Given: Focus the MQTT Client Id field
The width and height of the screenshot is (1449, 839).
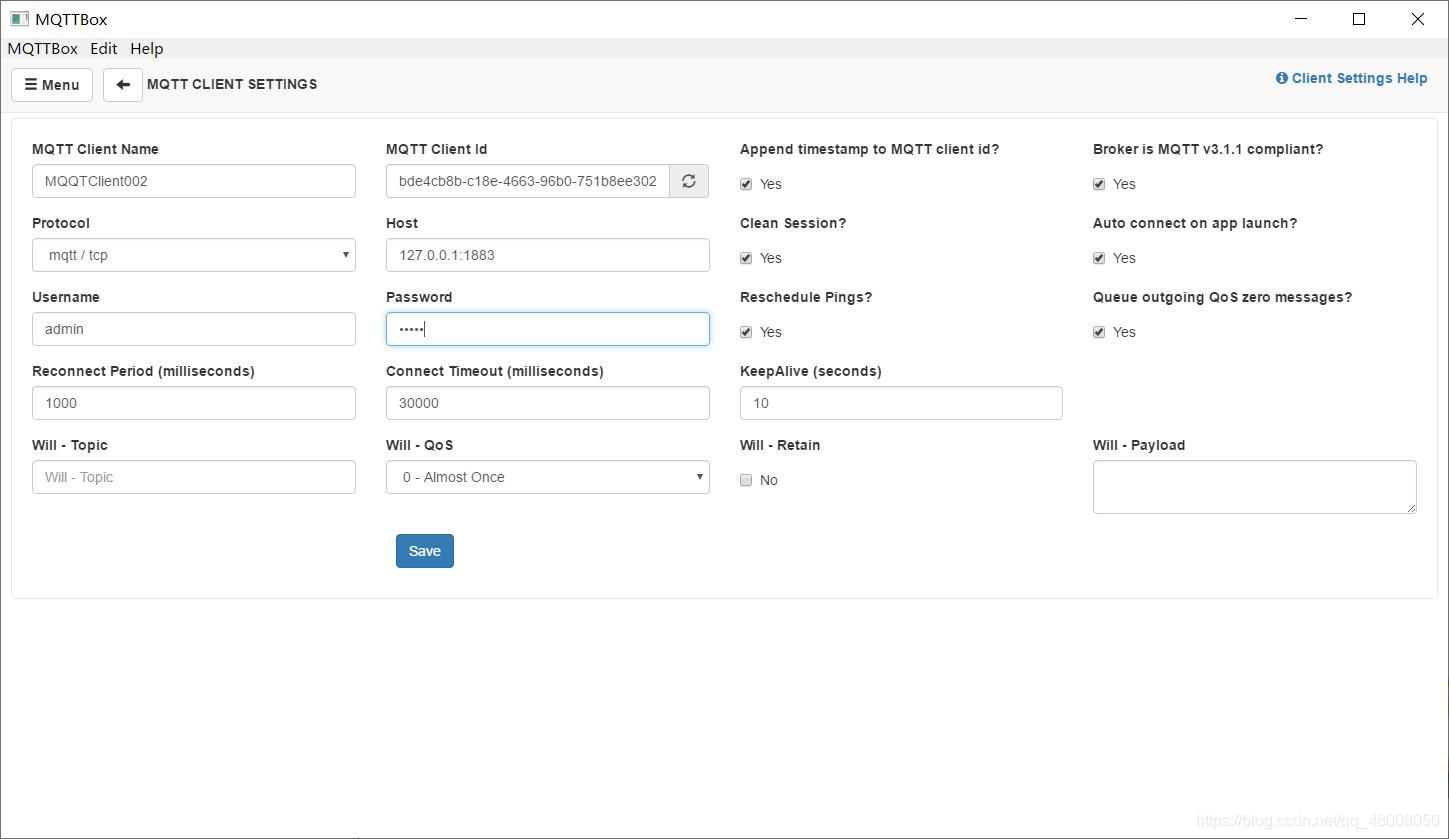Looking at the screenshot, I should click(x=528, y=181).
